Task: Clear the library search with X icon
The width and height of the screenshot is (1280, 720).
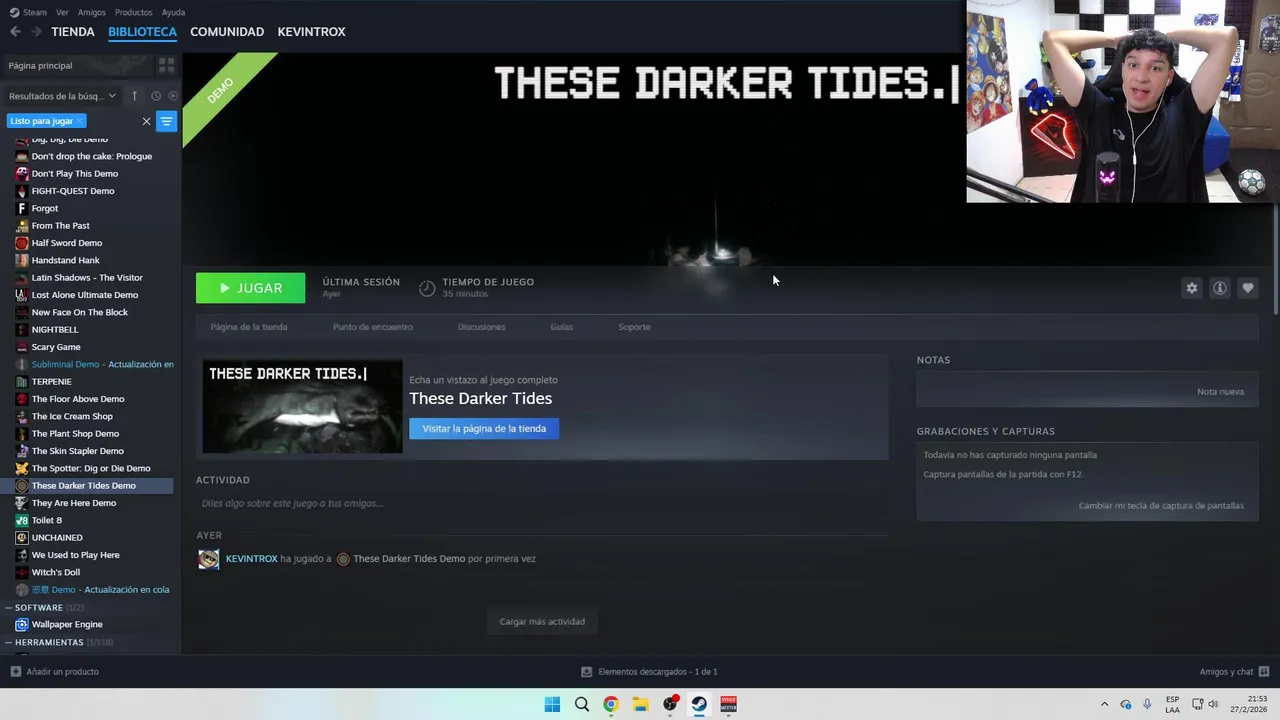Action: point(146,121)
